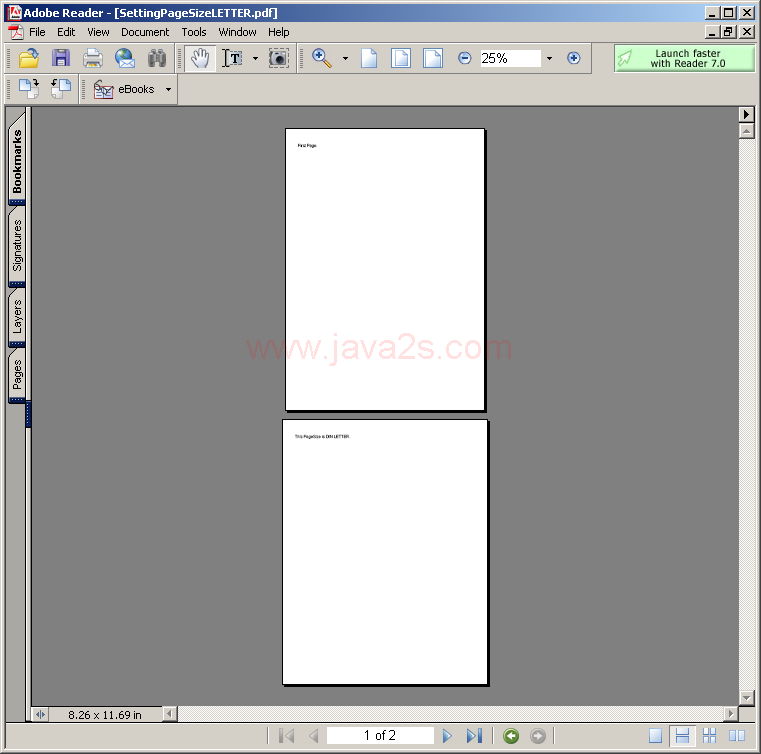
Task: Jump to last page button
Action: click(474, 736)
